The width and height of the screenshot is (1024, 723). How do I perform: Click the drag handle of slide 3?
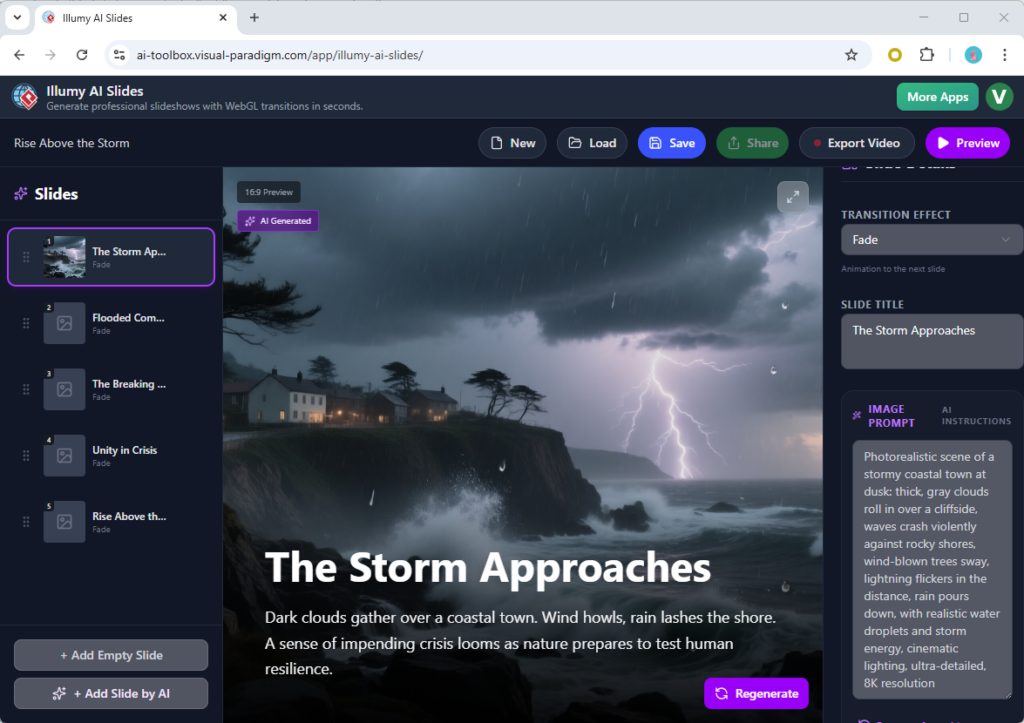26,389
